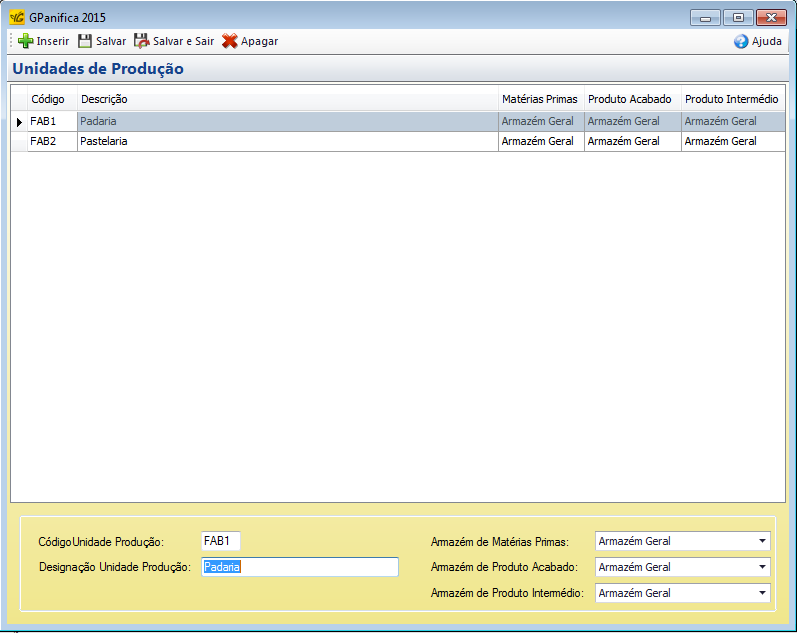This screenshot has height=633, width=797.
Task: Click the green plus Inserir icon
Action: coord(25,41)
